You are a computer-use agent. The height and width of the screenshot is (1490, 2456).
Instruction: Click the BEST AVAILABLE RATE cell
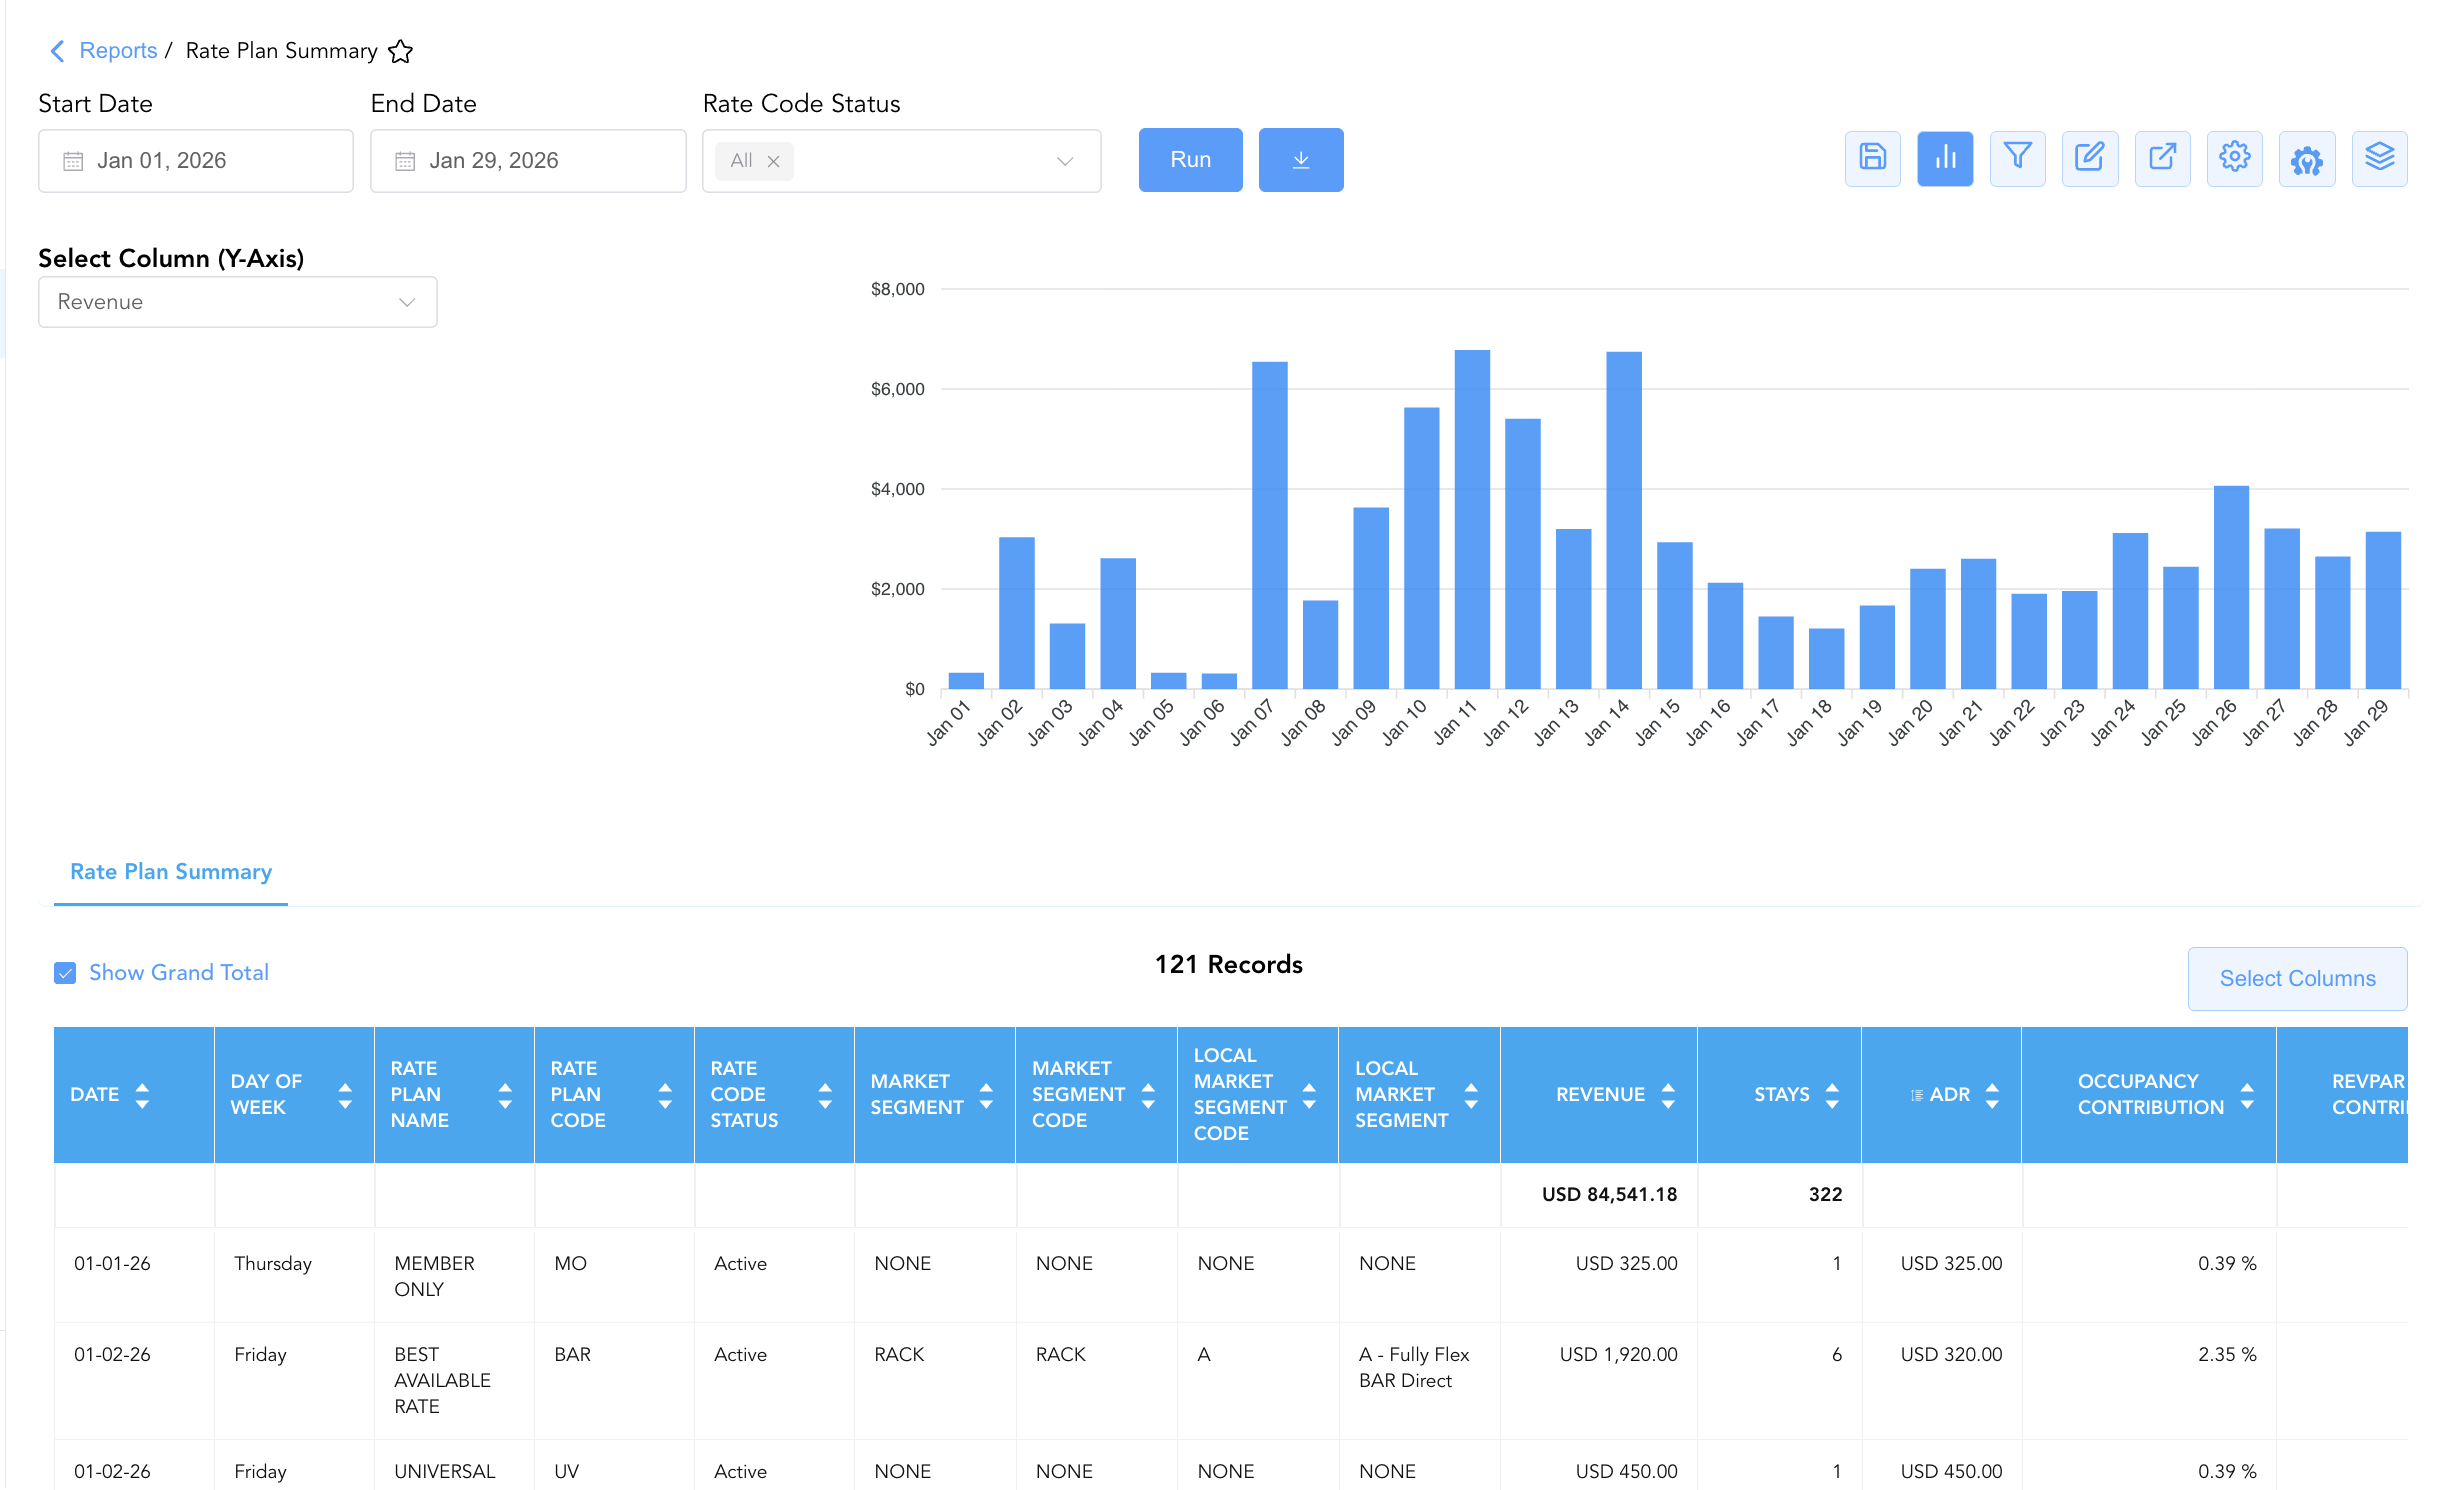[454, 1380]
